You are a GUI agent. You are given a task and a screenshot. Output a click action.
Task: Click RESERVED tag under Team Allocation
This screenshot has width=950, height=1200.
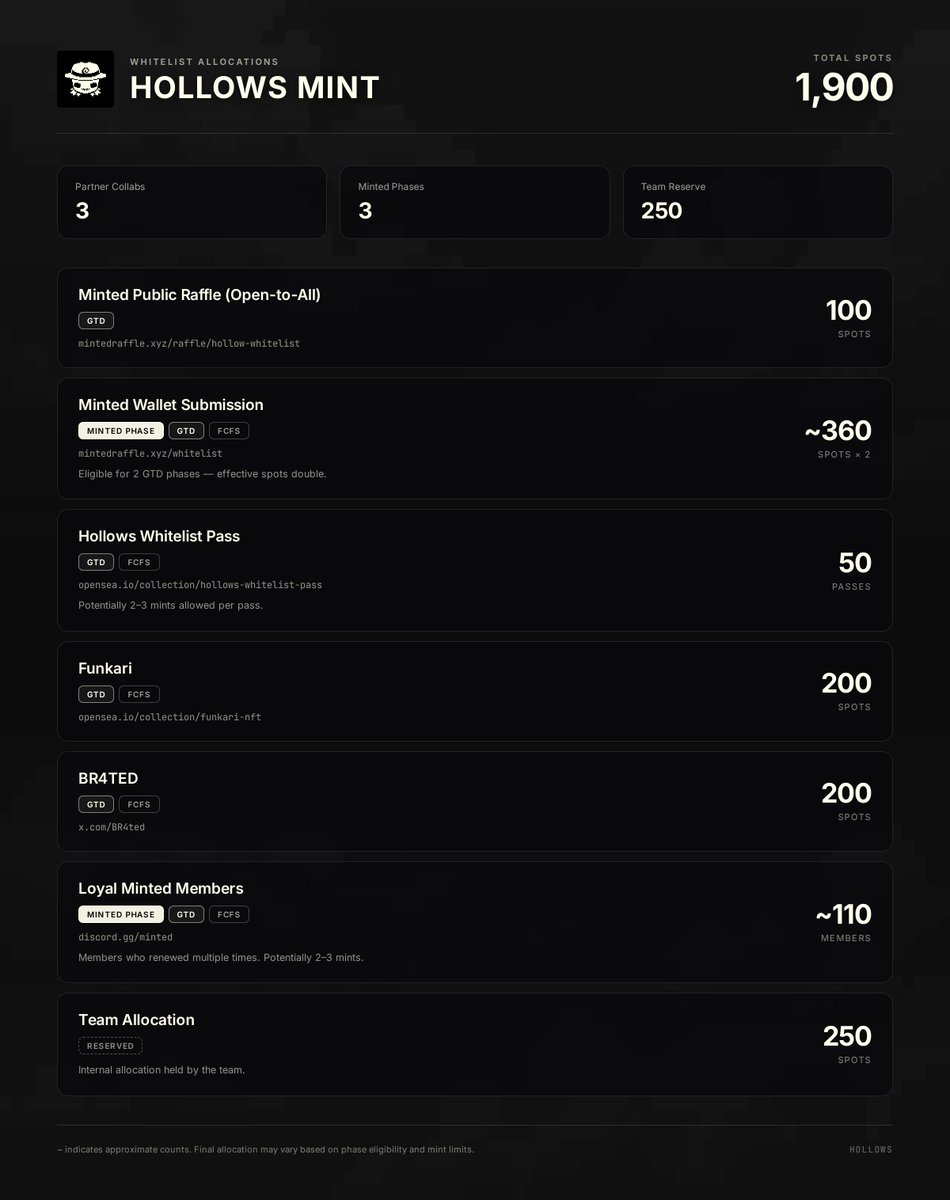(110, 1046)
